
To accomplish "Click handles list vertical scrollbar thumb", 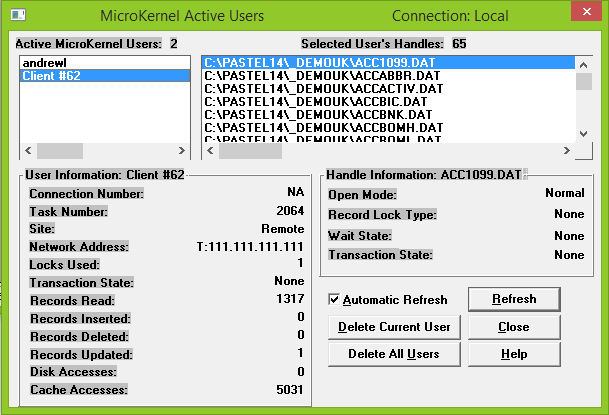I will click(x=583, y=81).
